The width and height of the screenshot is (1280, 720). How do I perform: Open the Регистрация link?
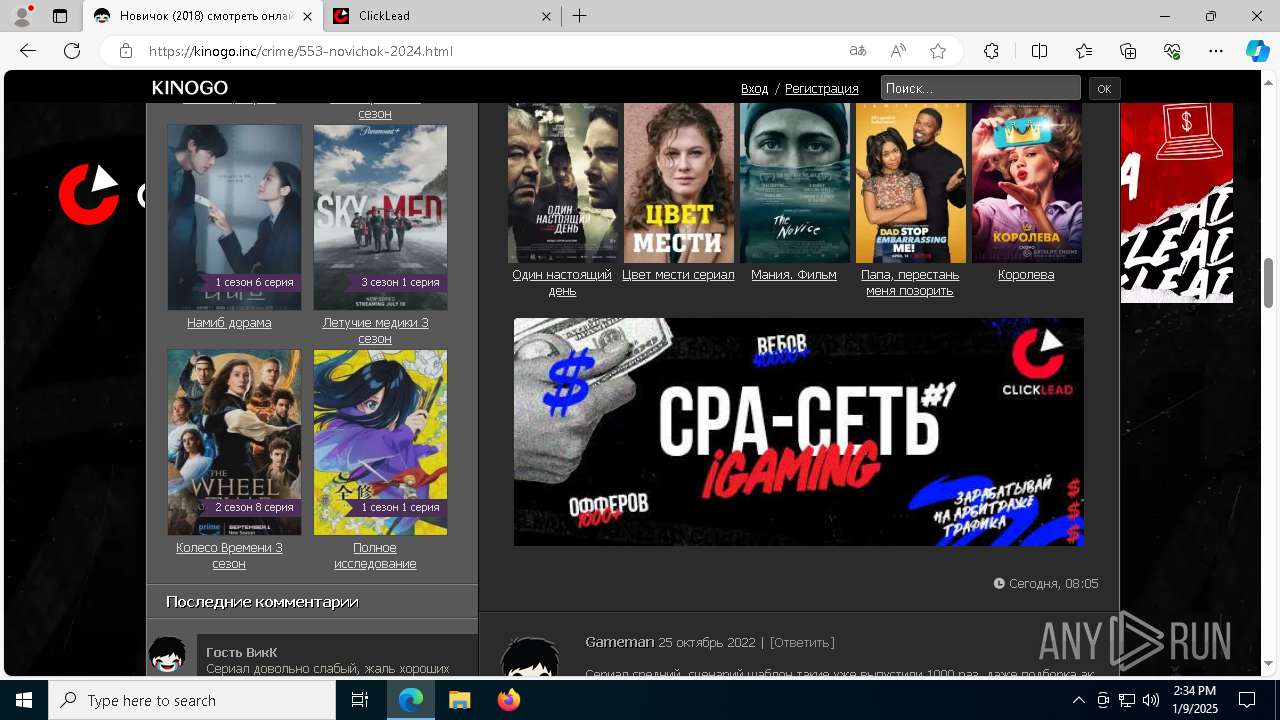pyautogui.click(x=821, y=88)
